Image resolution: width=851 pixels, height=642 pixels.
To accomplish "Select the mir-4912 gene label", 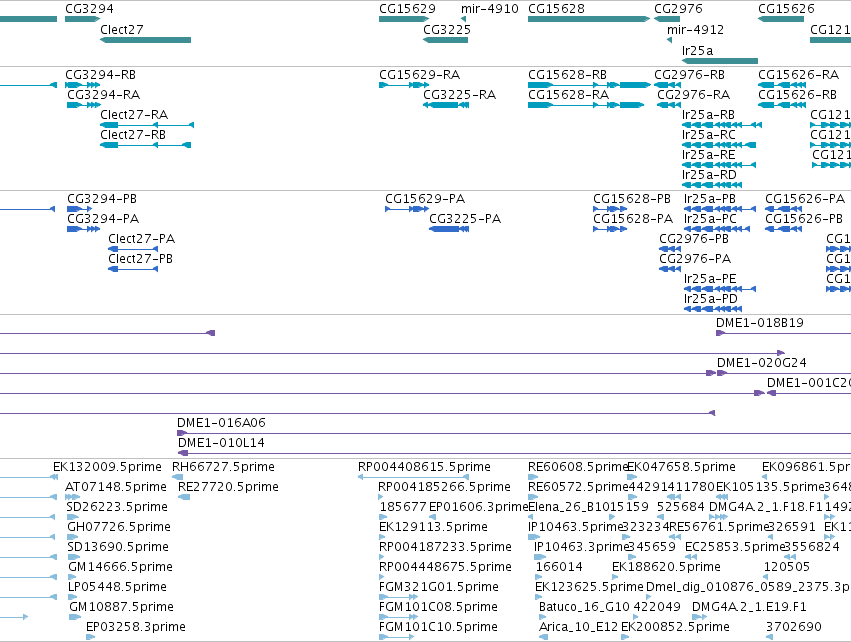I will (x=695, y=30).
